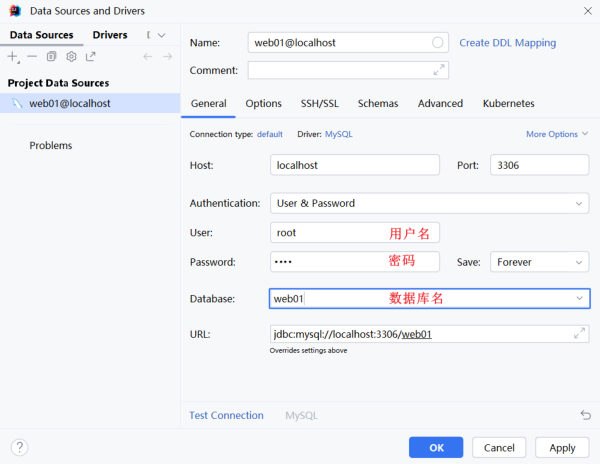This screenshot has width=600, height=464.
Task: Click the IntelliJ app icon in title bar
Action: pyautogui.click(x=15, y=11)
